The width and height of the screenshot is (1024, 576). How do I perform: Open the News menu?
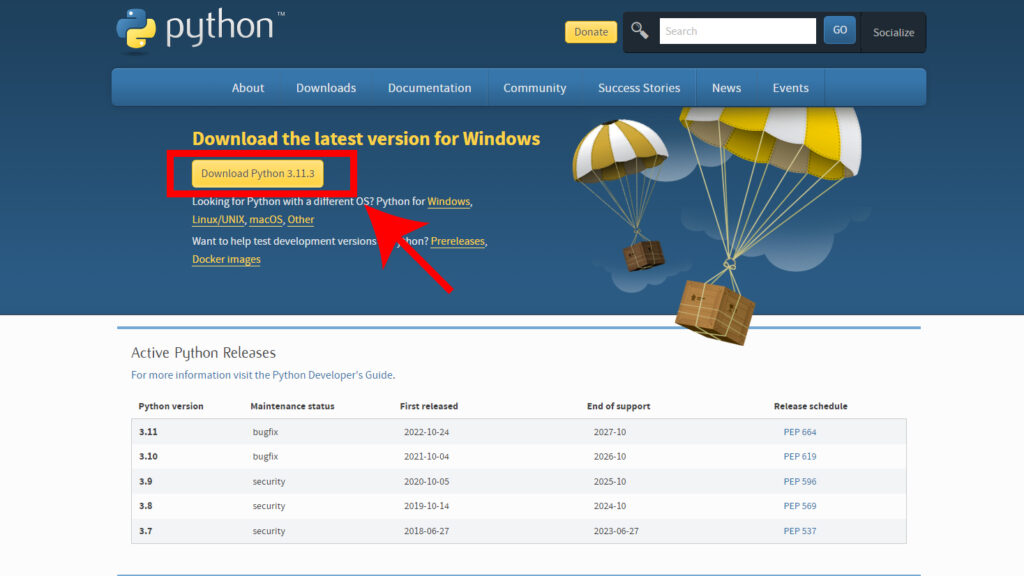726,88
